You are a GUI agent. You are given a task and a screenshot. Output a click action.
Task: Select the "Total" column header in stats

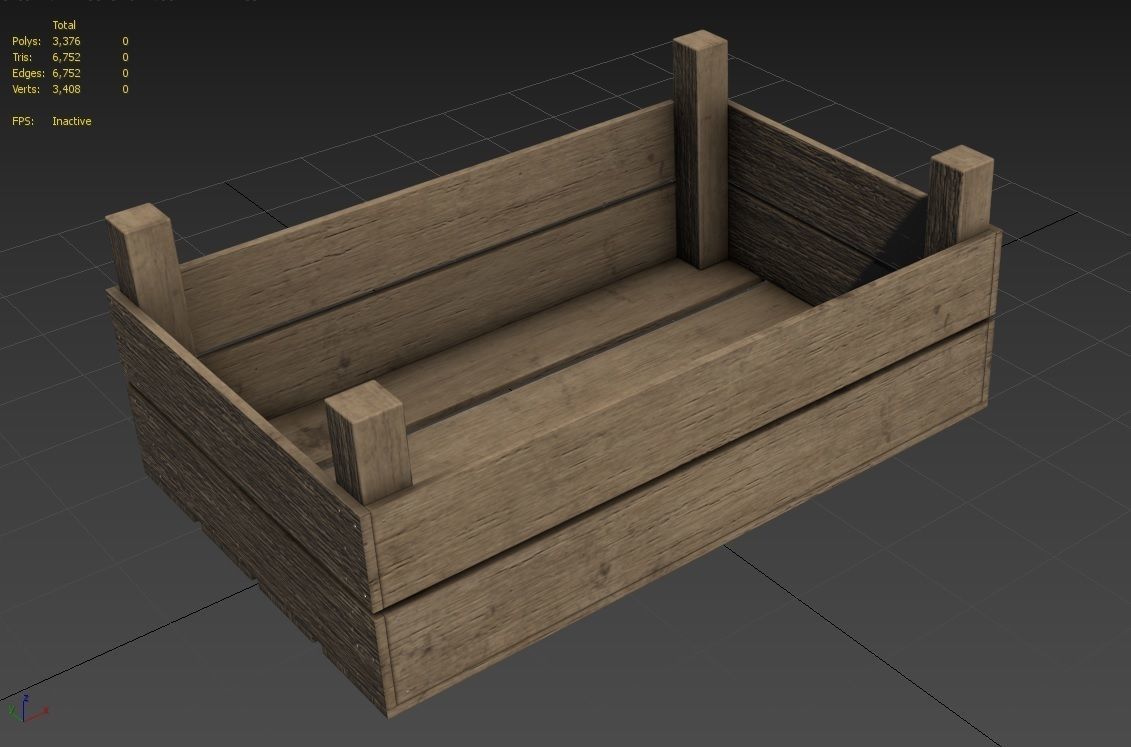pos(64,25)
